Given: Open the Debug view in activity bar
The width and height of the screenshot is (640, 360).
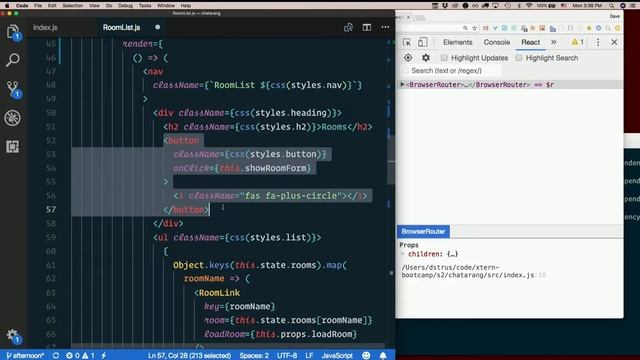Looking at the screenshot, I should (x=13, y=118).
